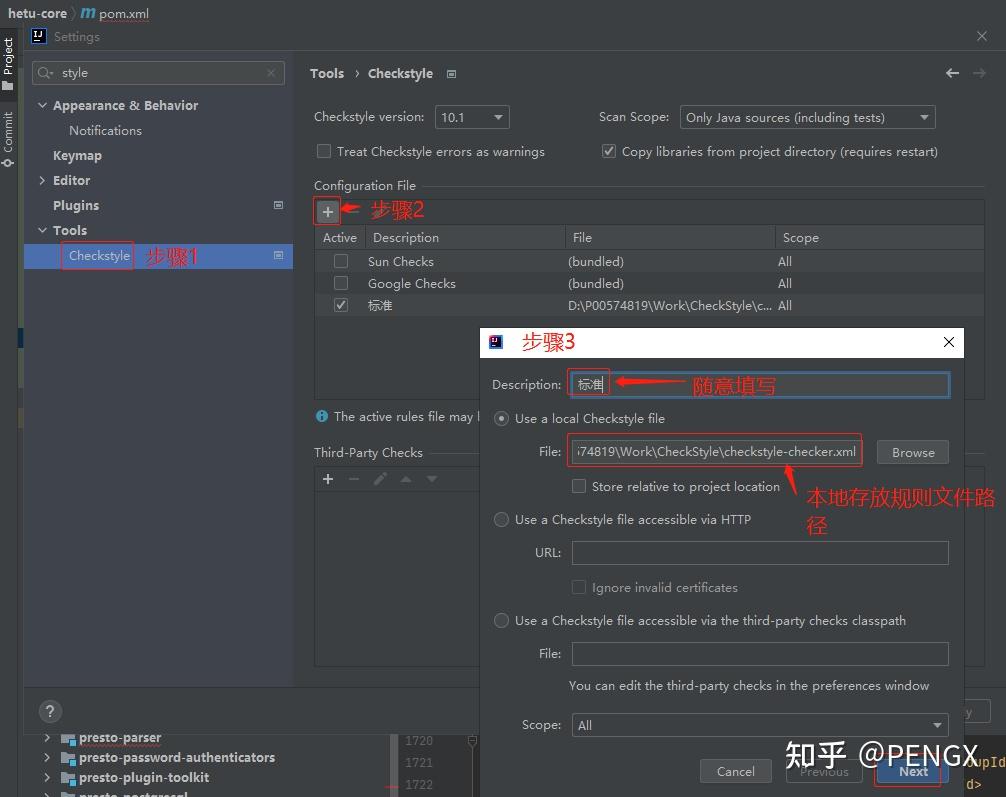Close the configuration dialog with X
This screenshot has height=797, width=1006.
click(x=949, y=342)
